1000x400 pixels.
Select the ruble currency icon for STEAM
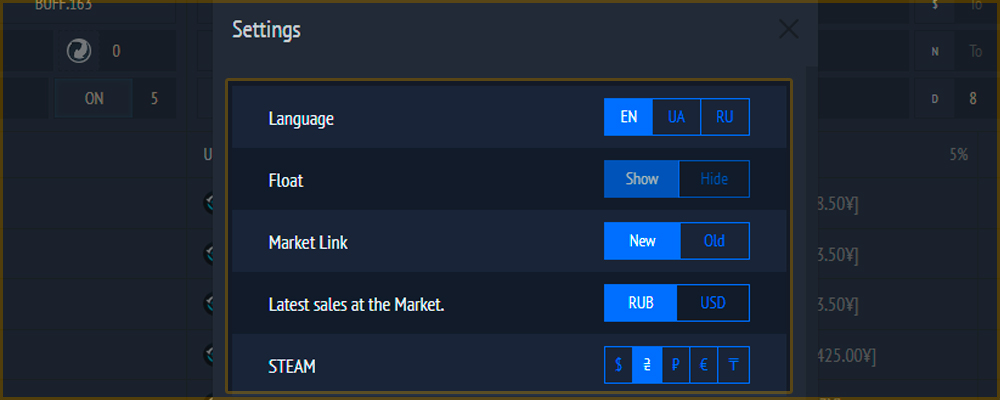(x=675, y=365)
